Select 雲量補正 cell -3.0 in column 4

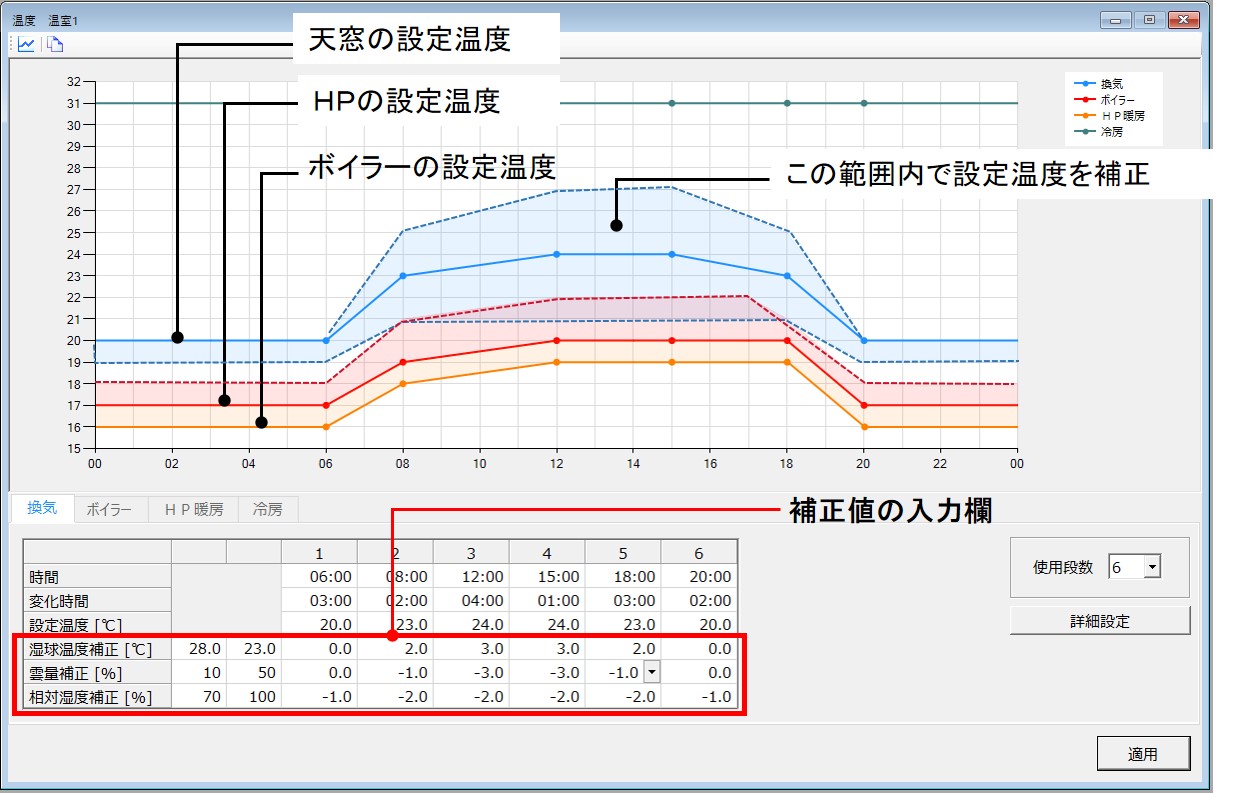[x=547, y=673]
